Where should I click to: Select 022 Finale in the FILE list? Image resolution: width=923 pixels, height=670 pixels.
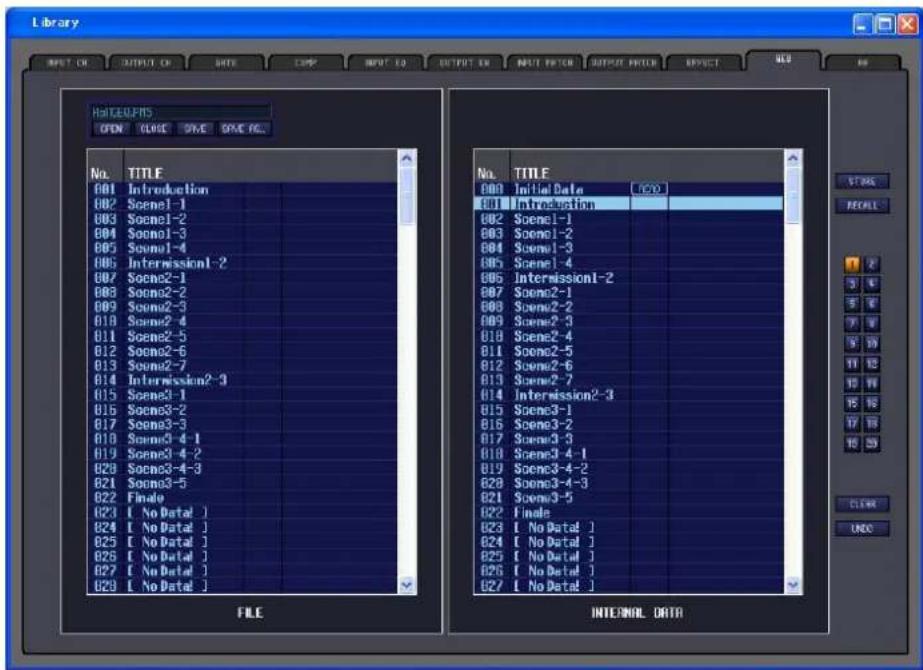(243, 498)
